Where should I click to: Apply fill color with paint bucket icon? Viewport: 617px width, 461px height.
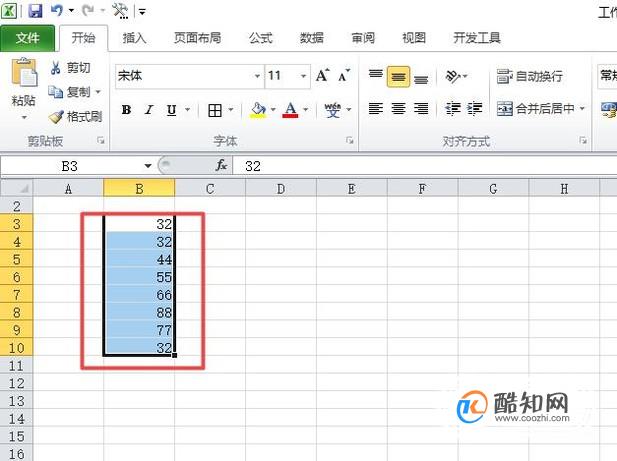[x=258, y=110]
